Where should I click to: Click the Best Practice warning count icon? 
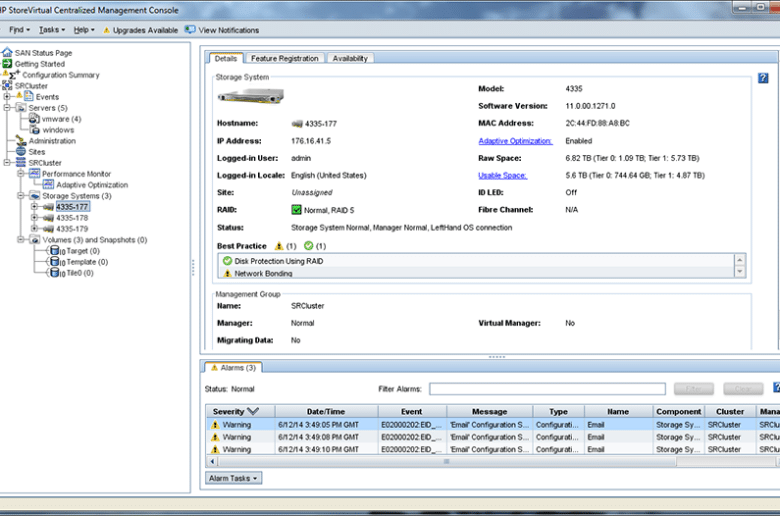pyautogui.click(x=279, y=246)
